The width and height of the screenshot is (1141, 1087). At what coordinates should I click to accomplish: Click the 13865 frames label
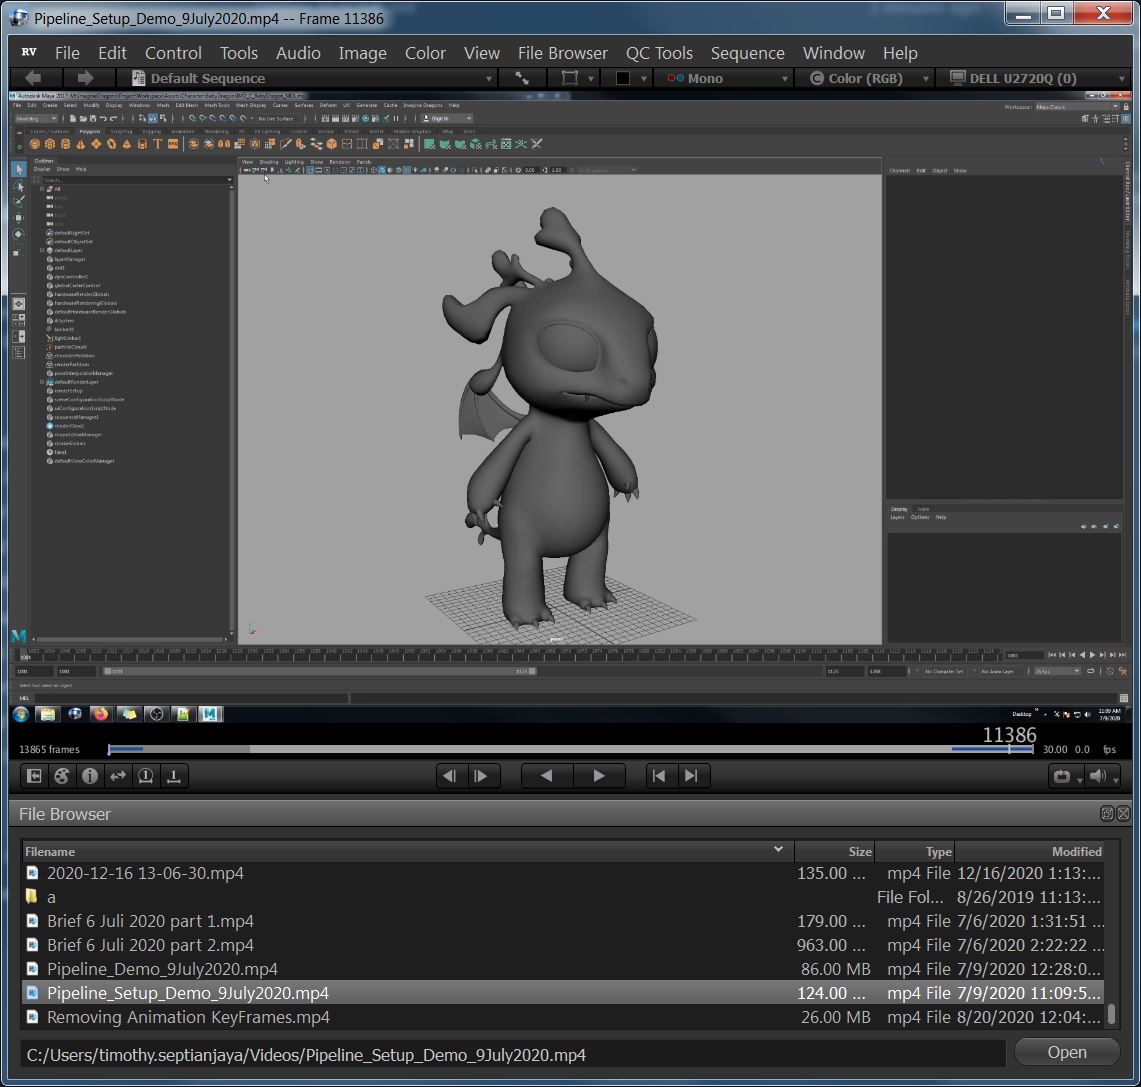click(49, 749)
